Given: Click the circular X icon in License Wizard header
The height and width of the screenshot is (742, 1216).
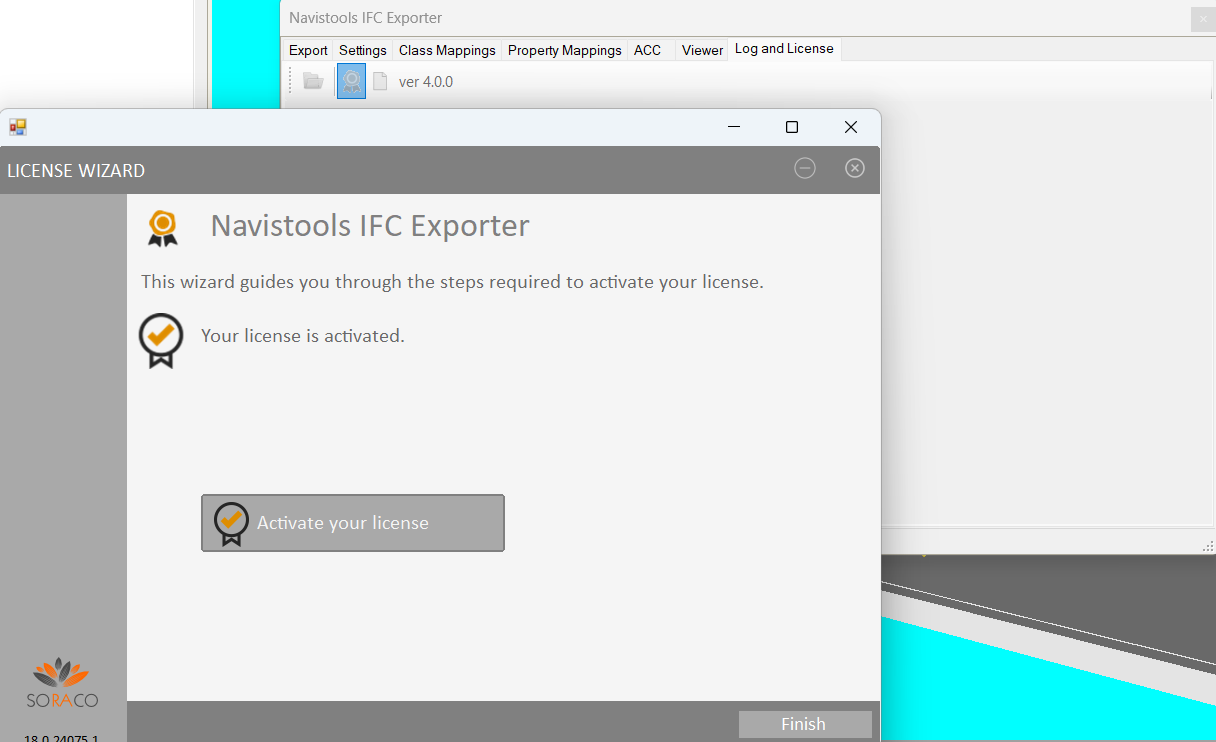Looking at the screenshot, I should [x=855, y=168].
